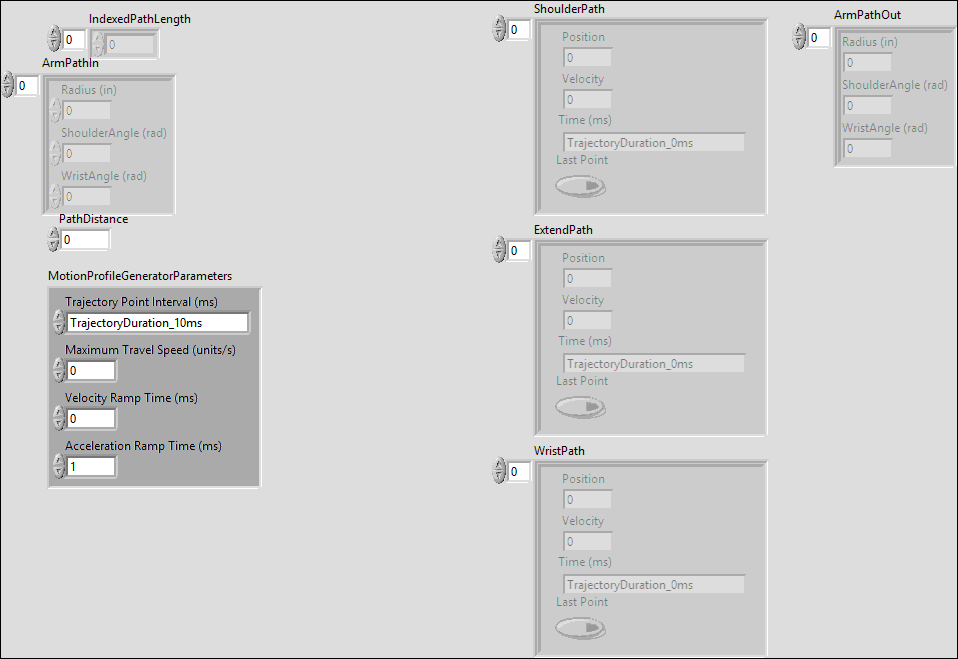Open the WristPath Time (ms) enum dropdown
Image resolution: width=958 pixels, height=659 pixels.
[654, 585]
